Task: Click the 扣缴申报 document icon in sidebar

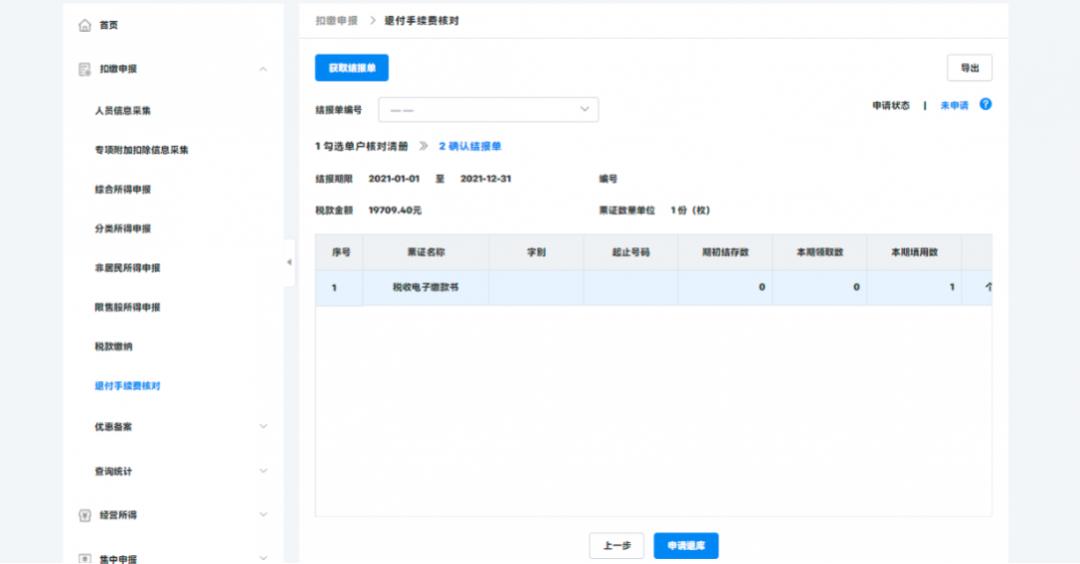Action: tap(85, 69)
